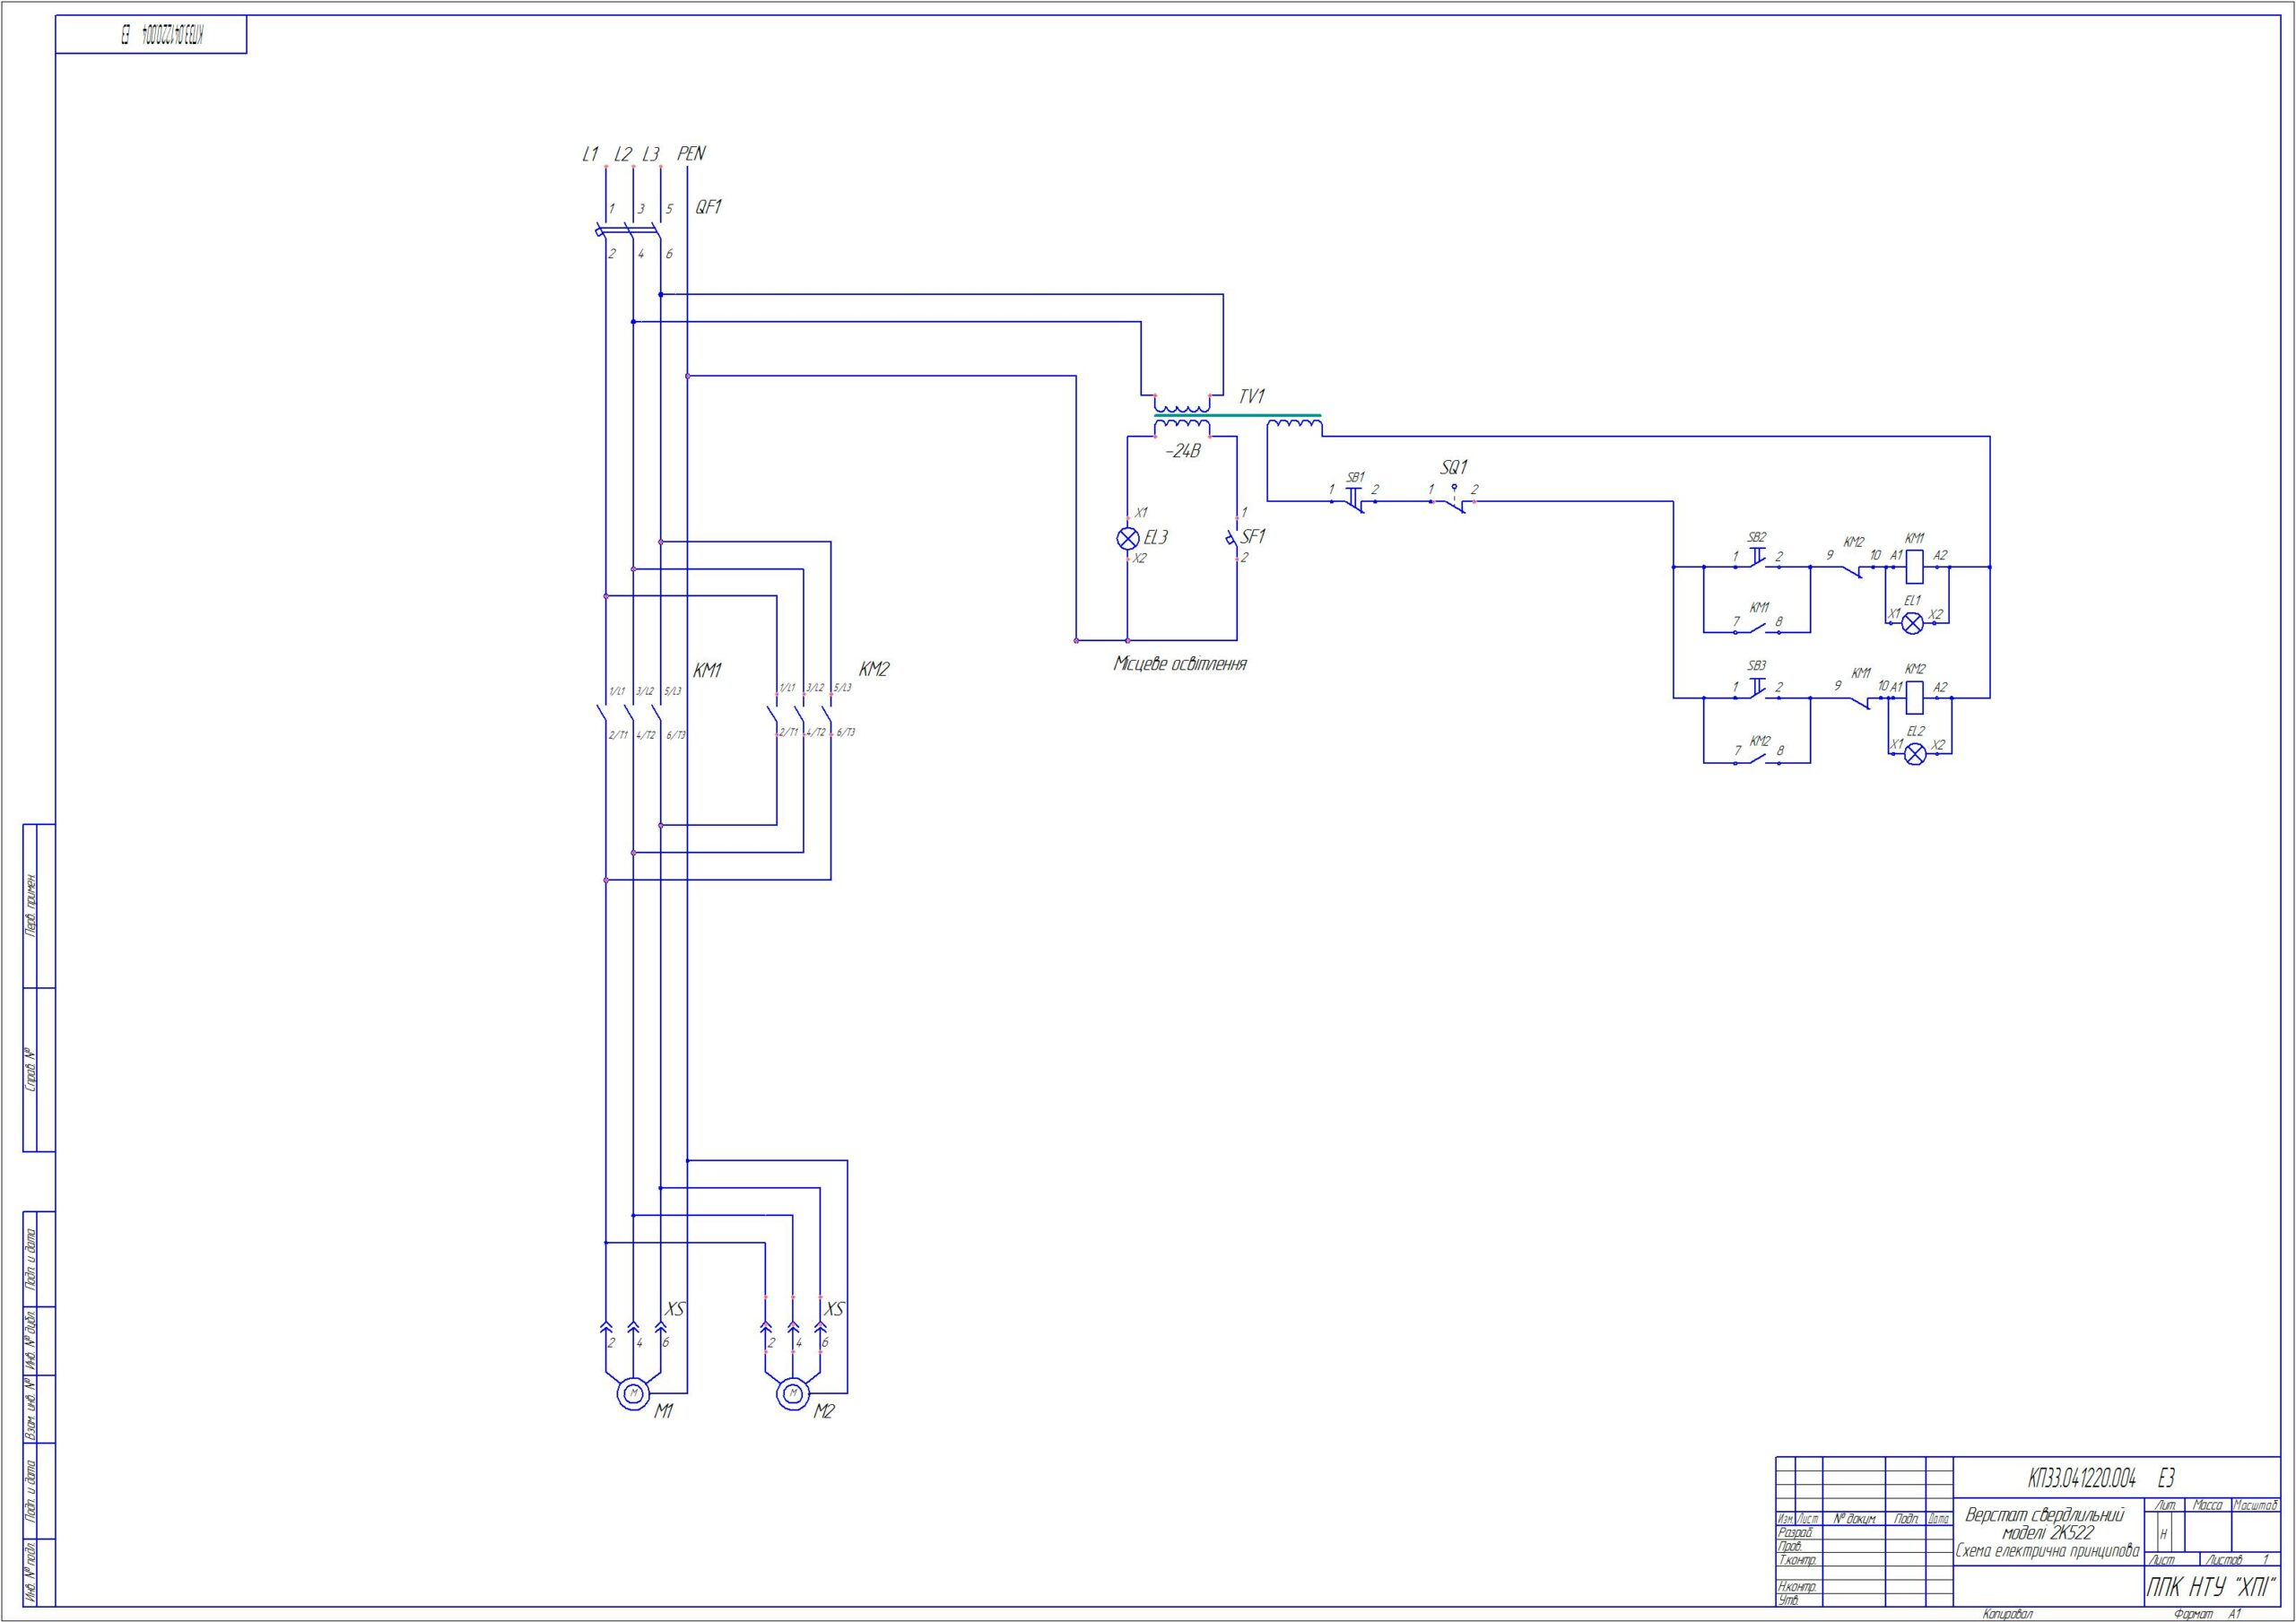Image resolution: width=2296 pixels, height=1622 pixels.
Task: Click the large KM2 power contactor label
Action: pos(874,670)
